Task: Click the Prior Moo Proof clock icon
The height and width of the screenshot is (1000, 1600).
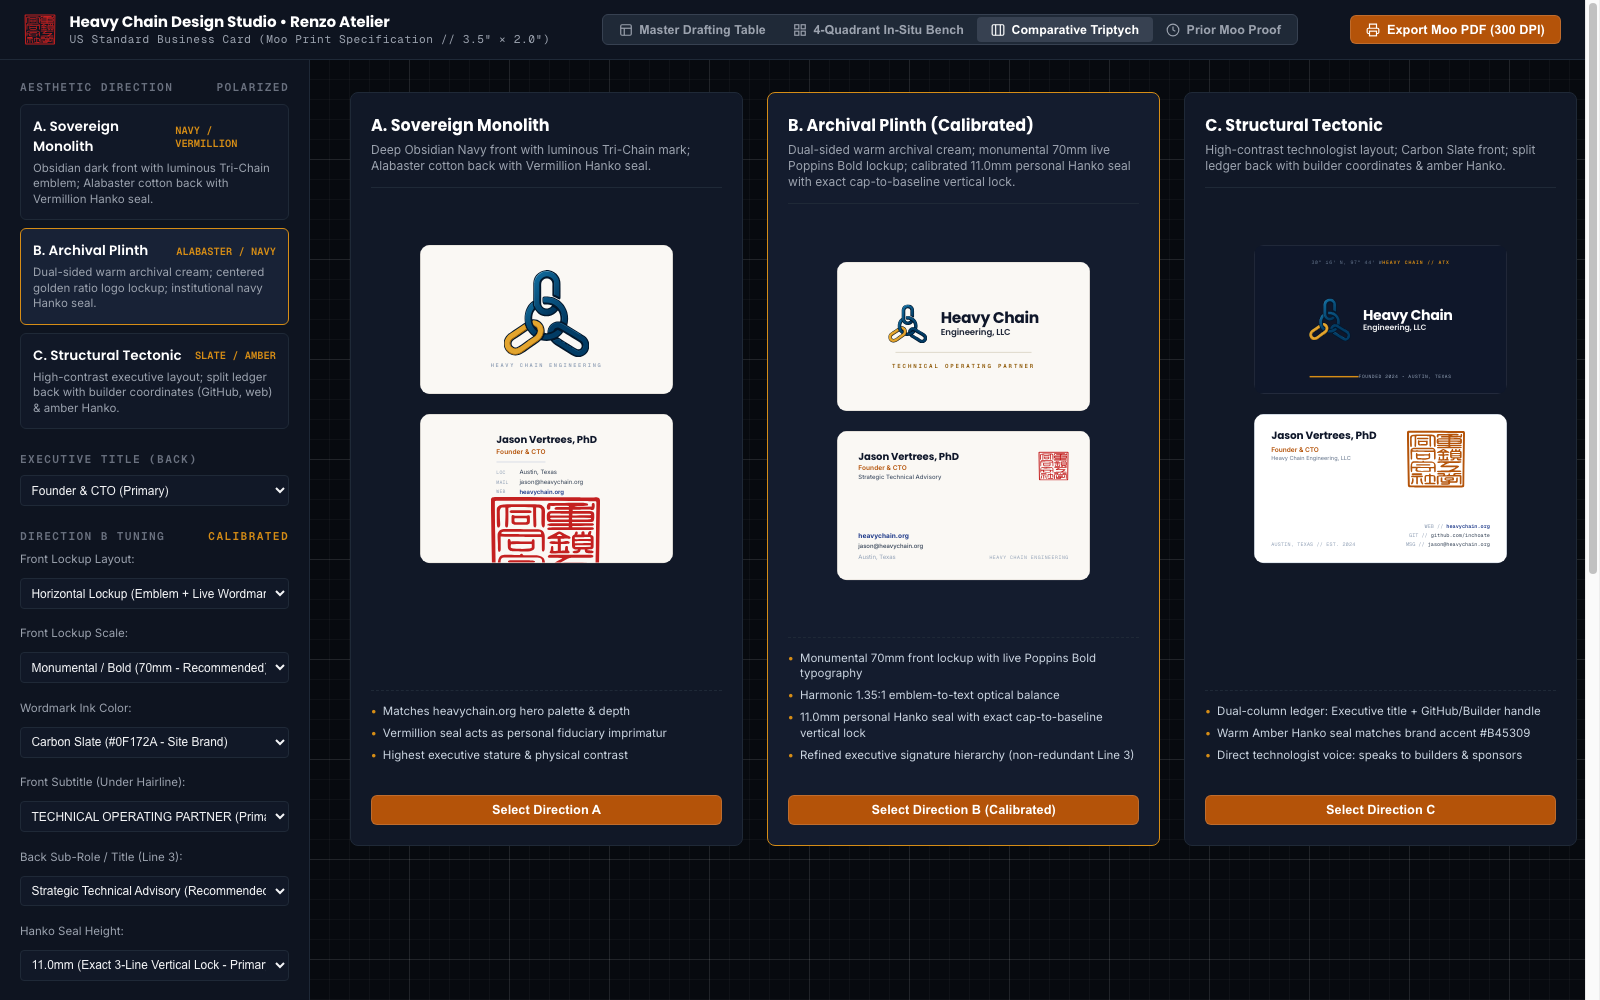Action: click(x=1173, y=30)
